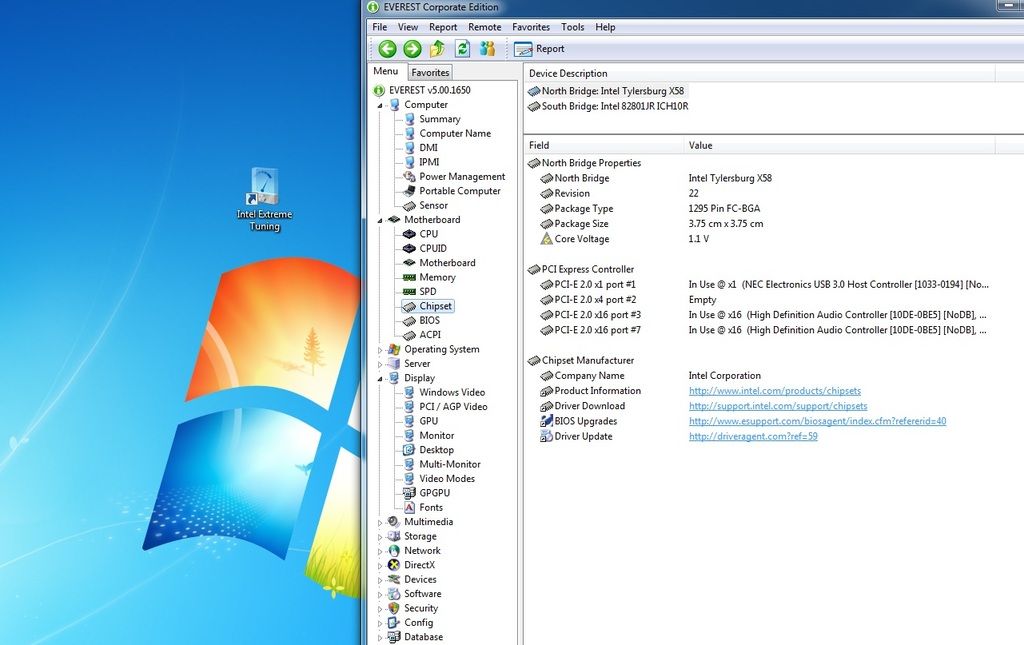This screenshot has height=645, width=1024.
Task: Select the Multi-Monitor tree item
Action: pyautogui.click(x=449, y=464)
